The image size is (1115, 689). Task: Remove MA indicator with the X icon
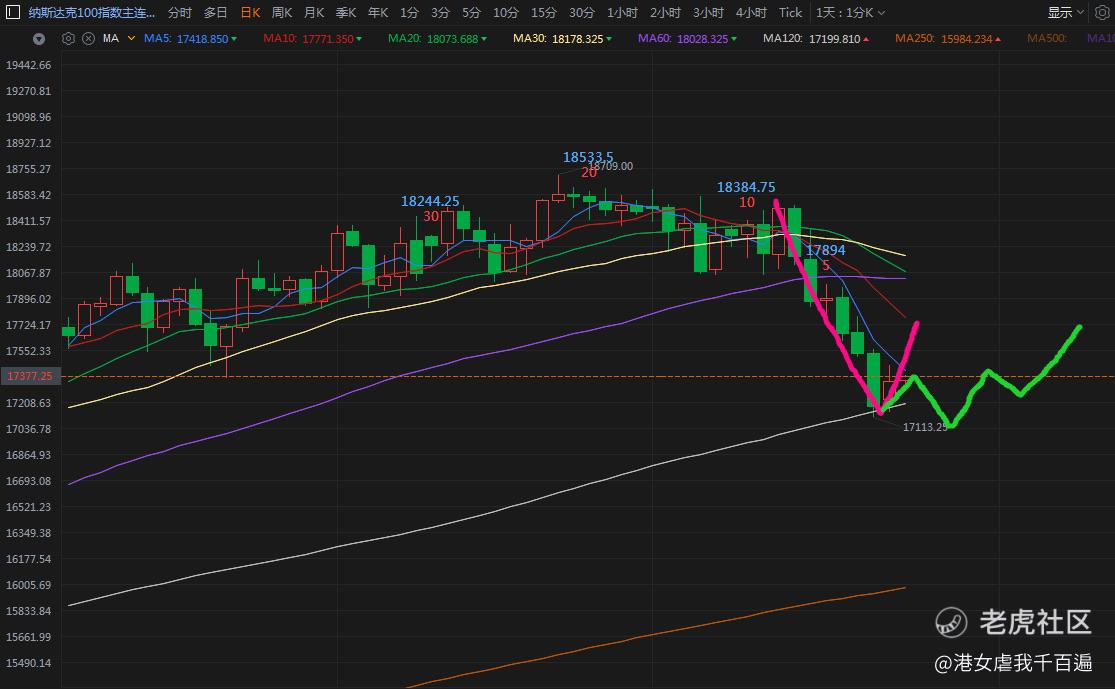tap(88, 38)
